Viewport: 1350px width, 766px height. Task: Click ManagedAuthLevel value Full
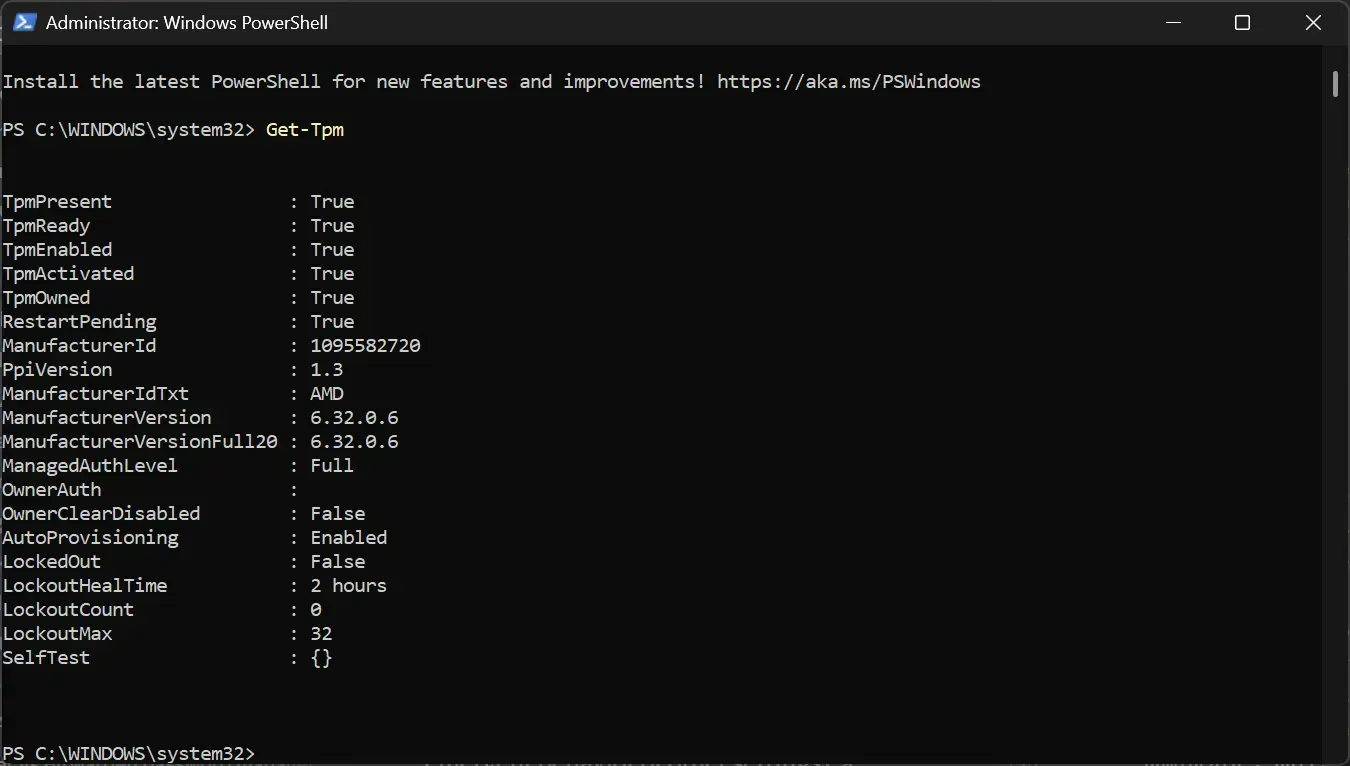[x=332, y=466]
